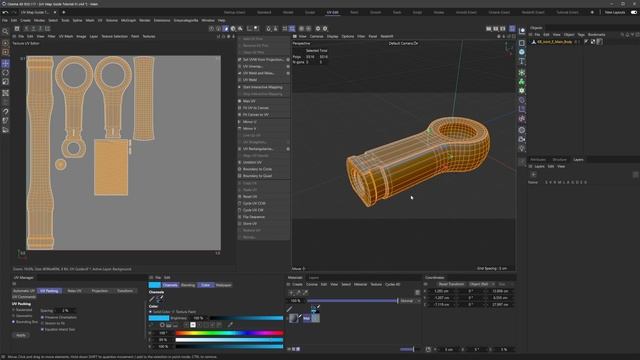Viewport: 640px width, 360px height.
Task: Click the Boundary to Circle command
Action: [x=257, y=169]
